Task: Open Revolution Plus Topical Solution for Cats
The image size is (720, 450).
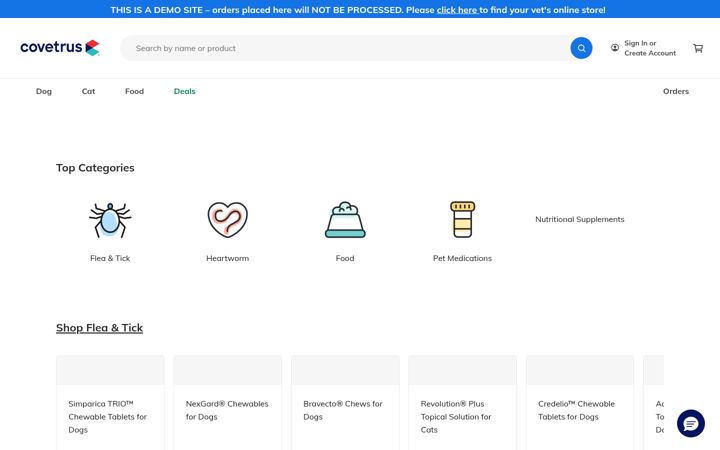Action: point(456,417)
